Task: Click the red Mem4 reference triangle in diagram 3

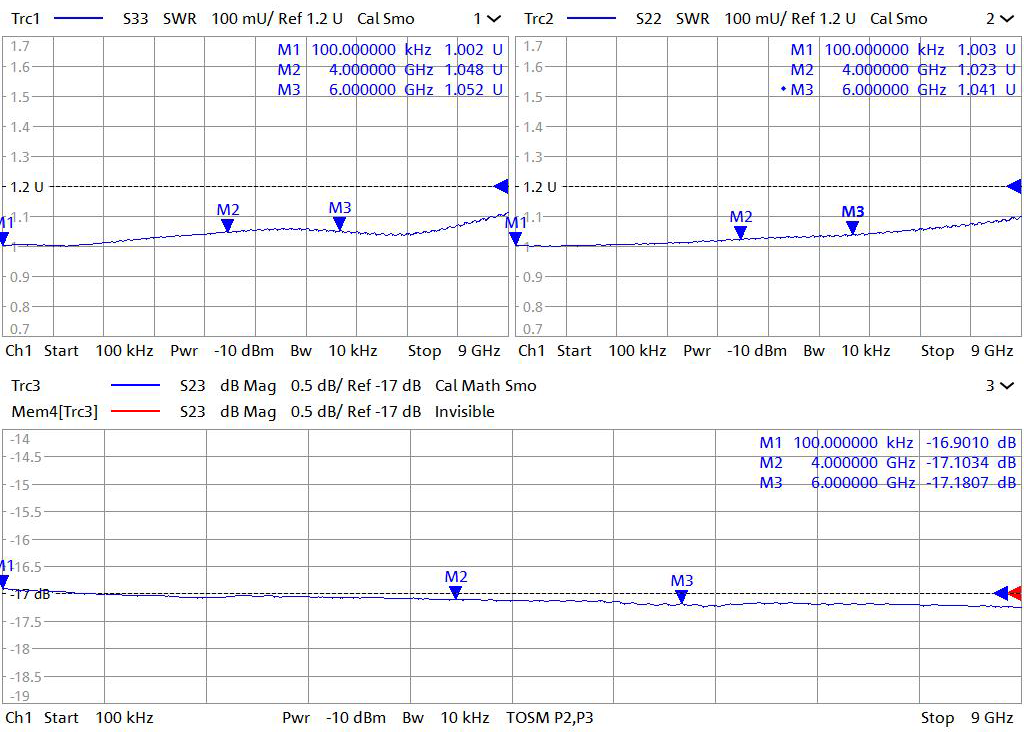Action: point(1015,593)
